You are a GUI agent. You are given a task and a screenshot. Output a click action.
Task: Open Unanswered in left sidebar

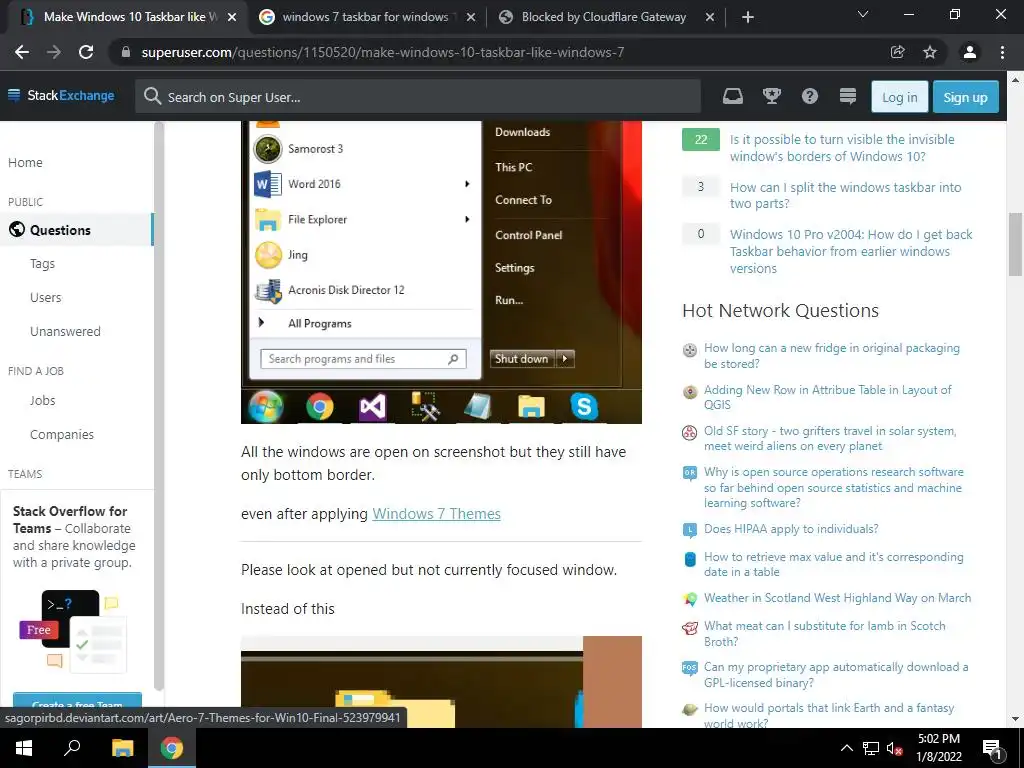[x=65, y=332]
